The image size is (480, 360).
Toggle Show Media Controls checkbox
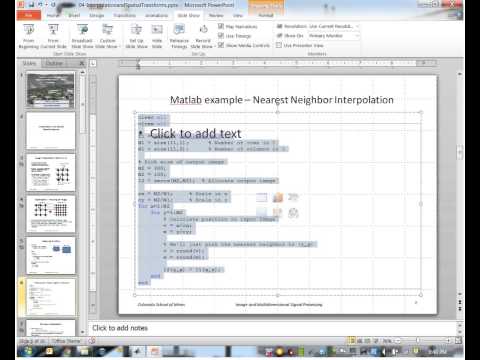coord(221,45)
